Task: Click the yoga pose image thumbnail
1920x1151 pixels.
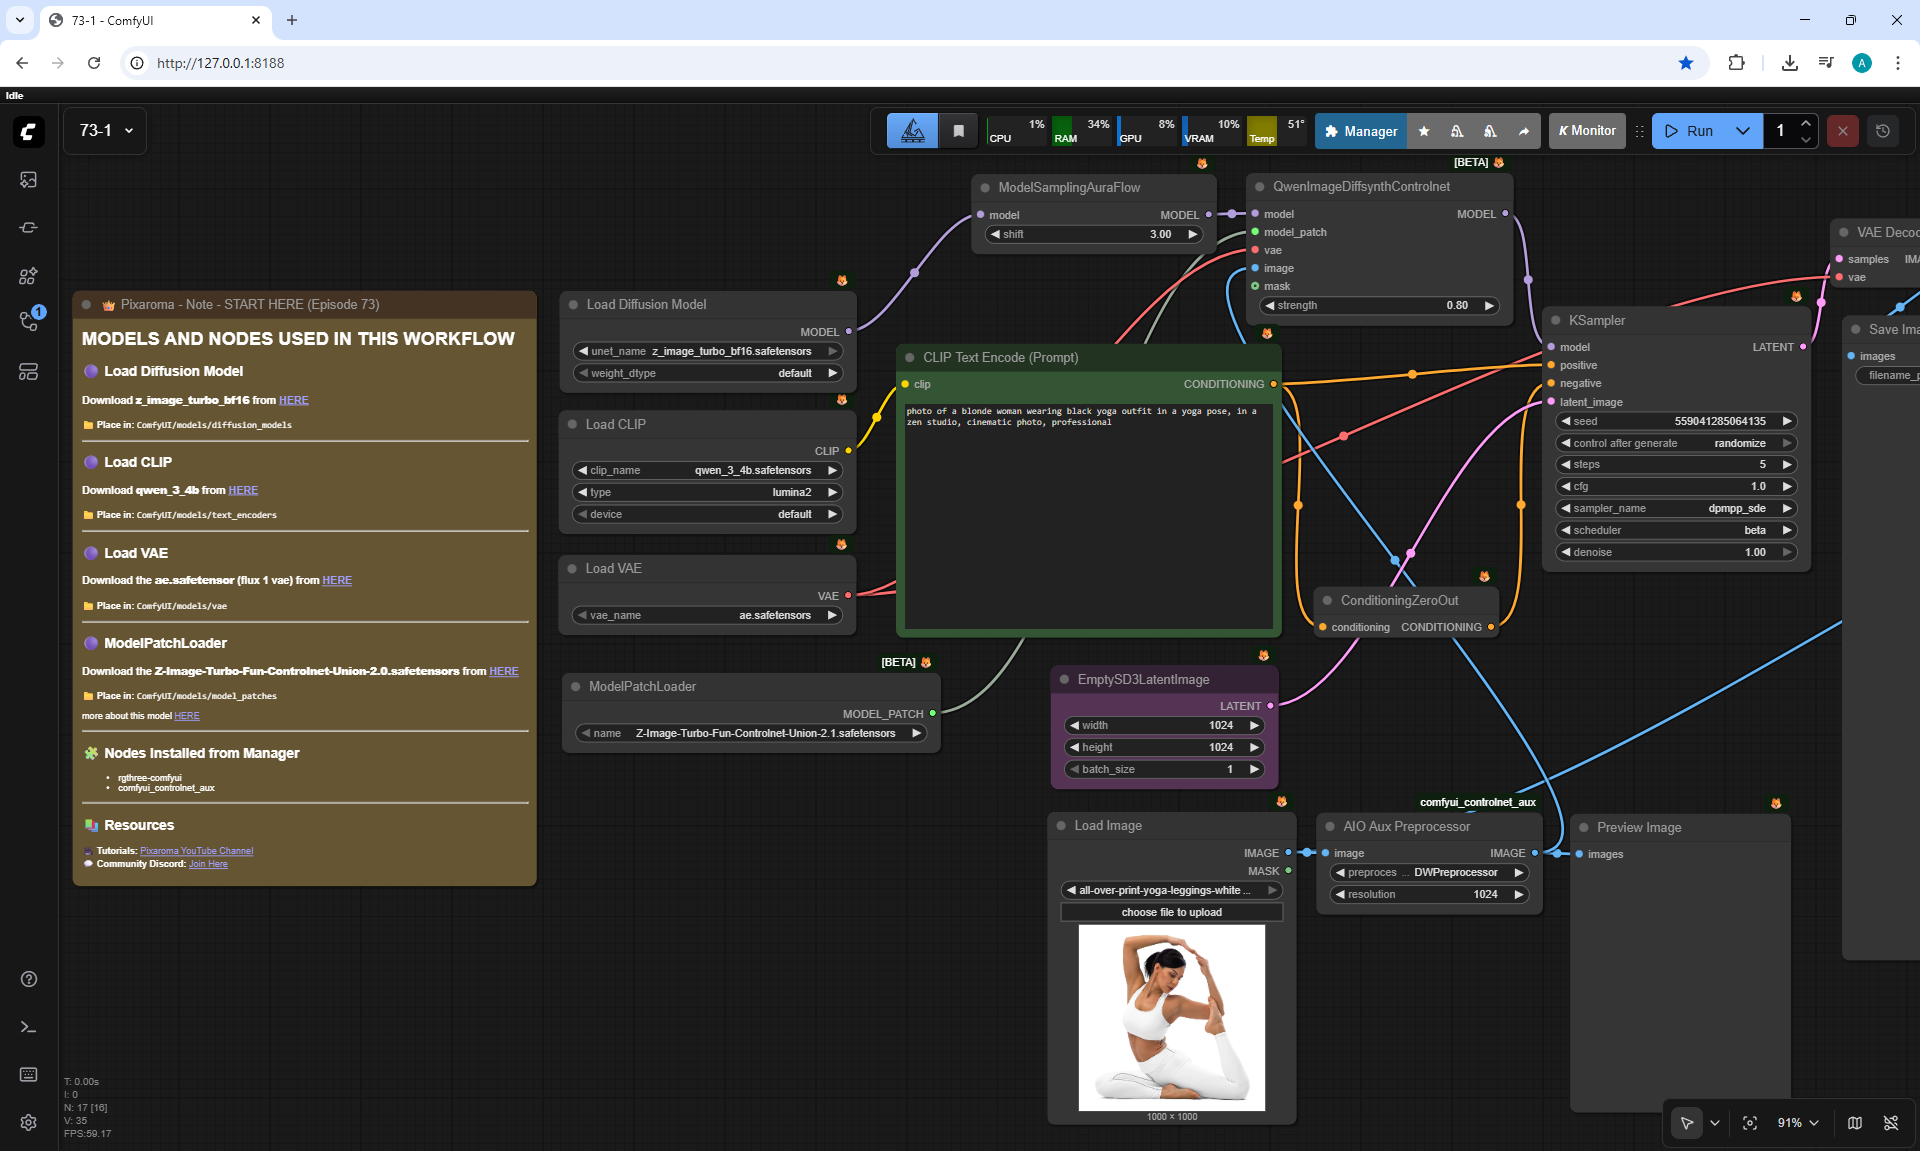Action: (x=1171, y=1017)
